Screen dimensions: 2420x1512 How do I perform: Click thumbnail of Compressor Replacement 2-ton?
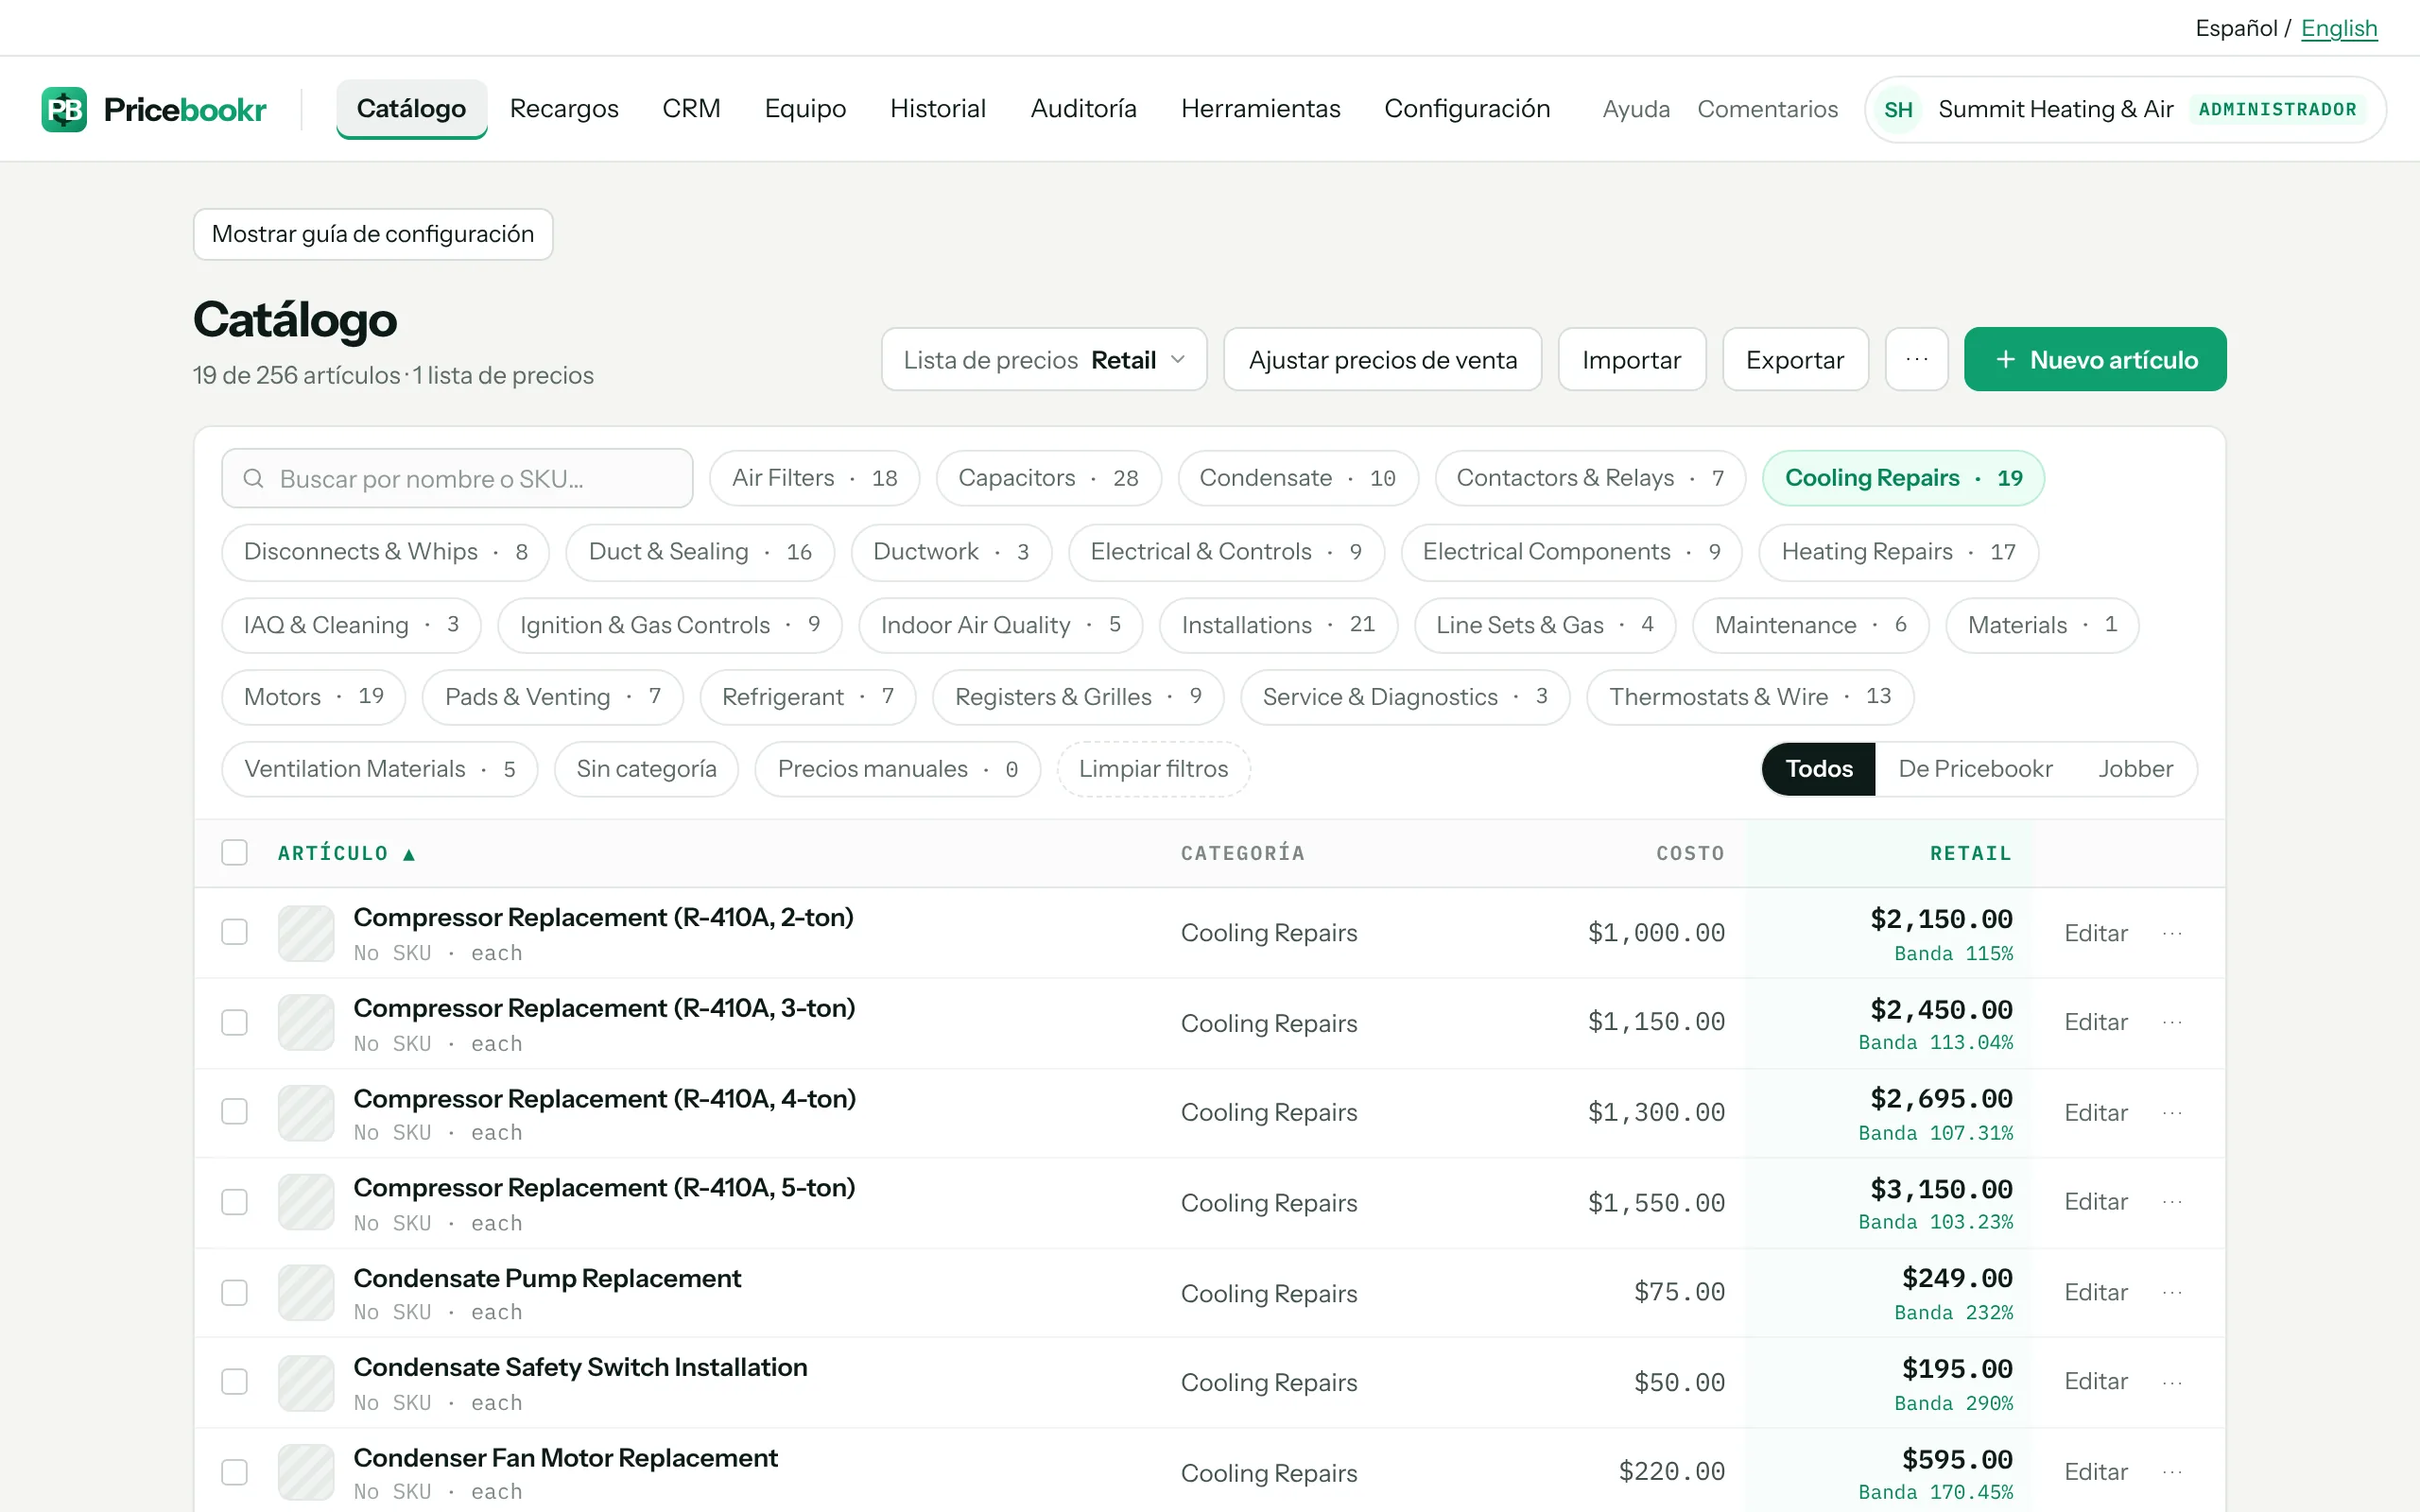(306, 933)
